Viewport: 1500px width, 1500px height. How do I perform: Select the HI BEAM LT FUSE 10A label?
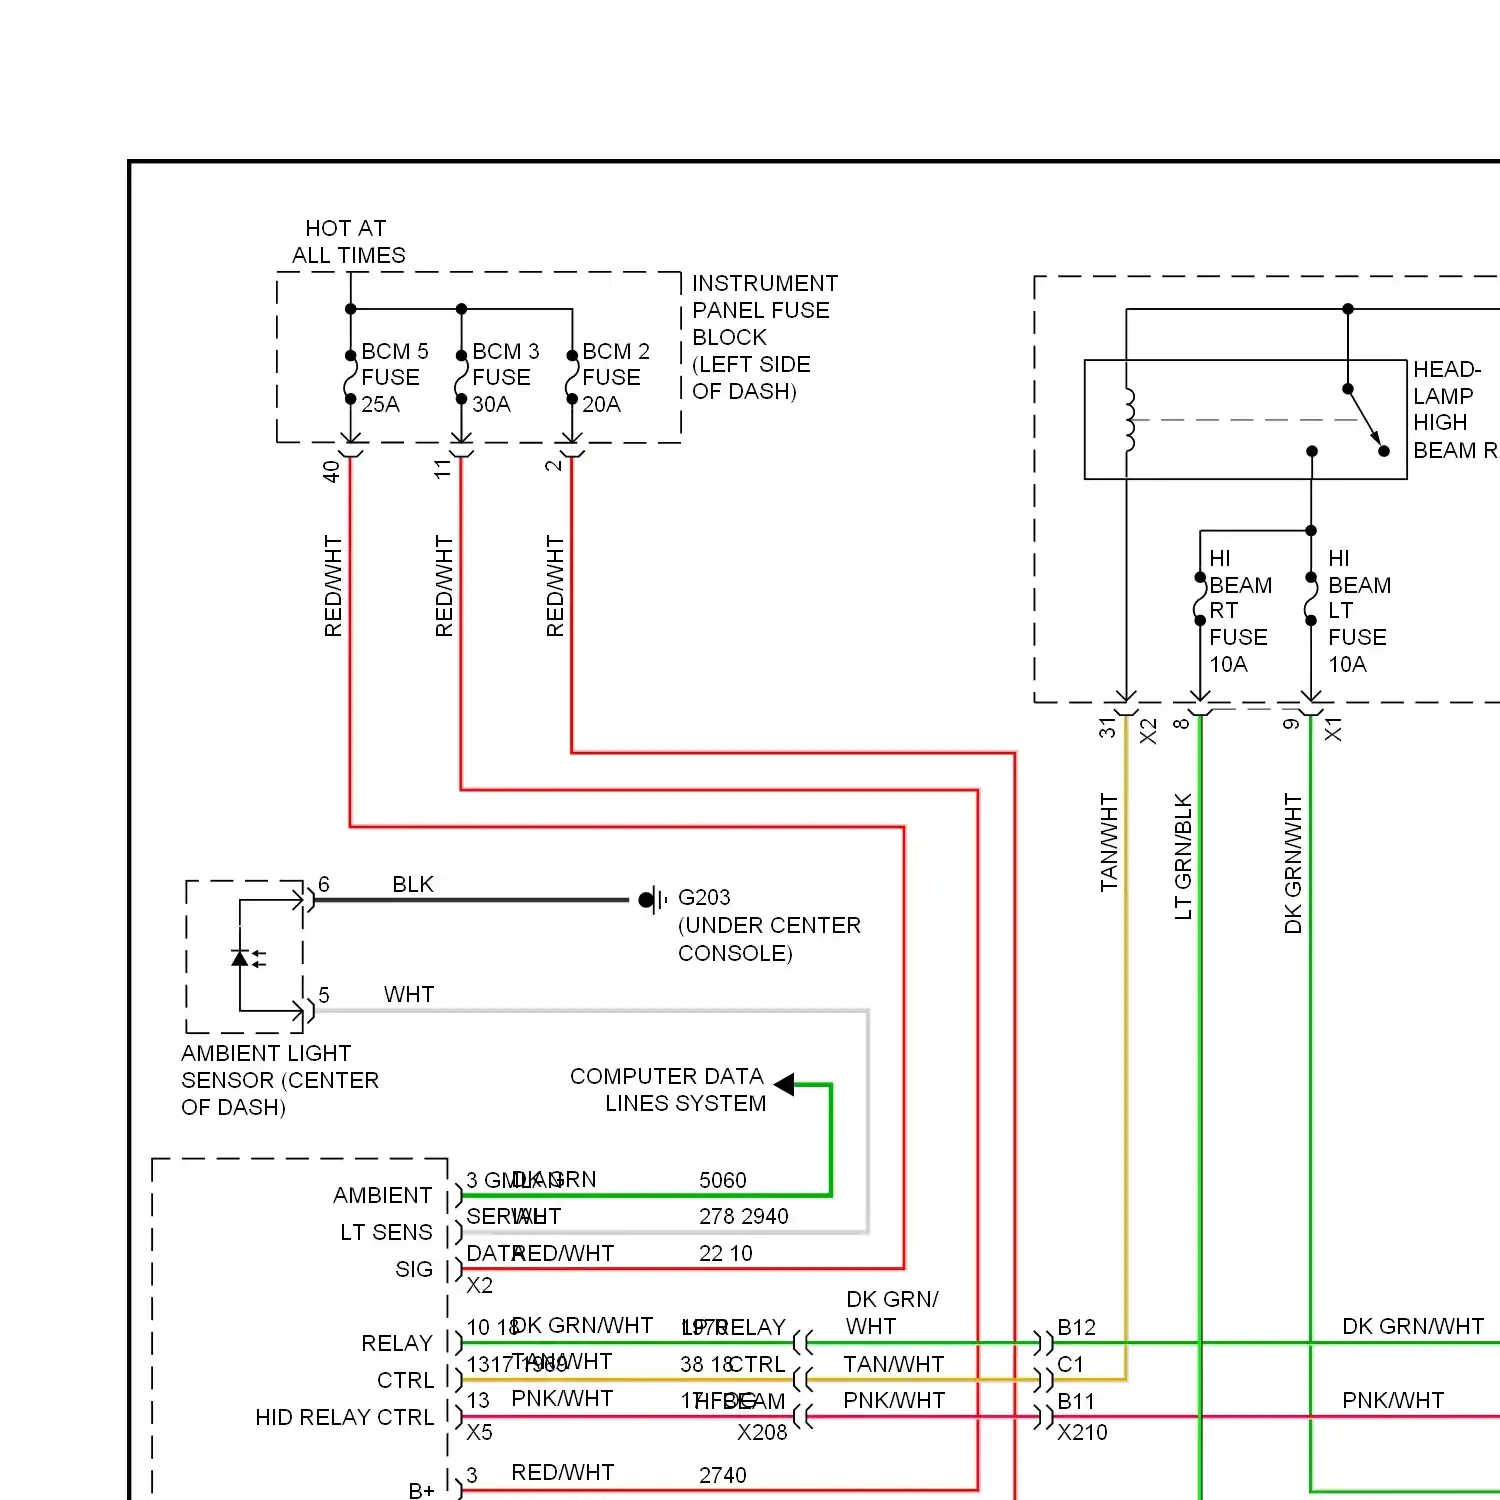pyautogui.click(x=1359, y=611)
